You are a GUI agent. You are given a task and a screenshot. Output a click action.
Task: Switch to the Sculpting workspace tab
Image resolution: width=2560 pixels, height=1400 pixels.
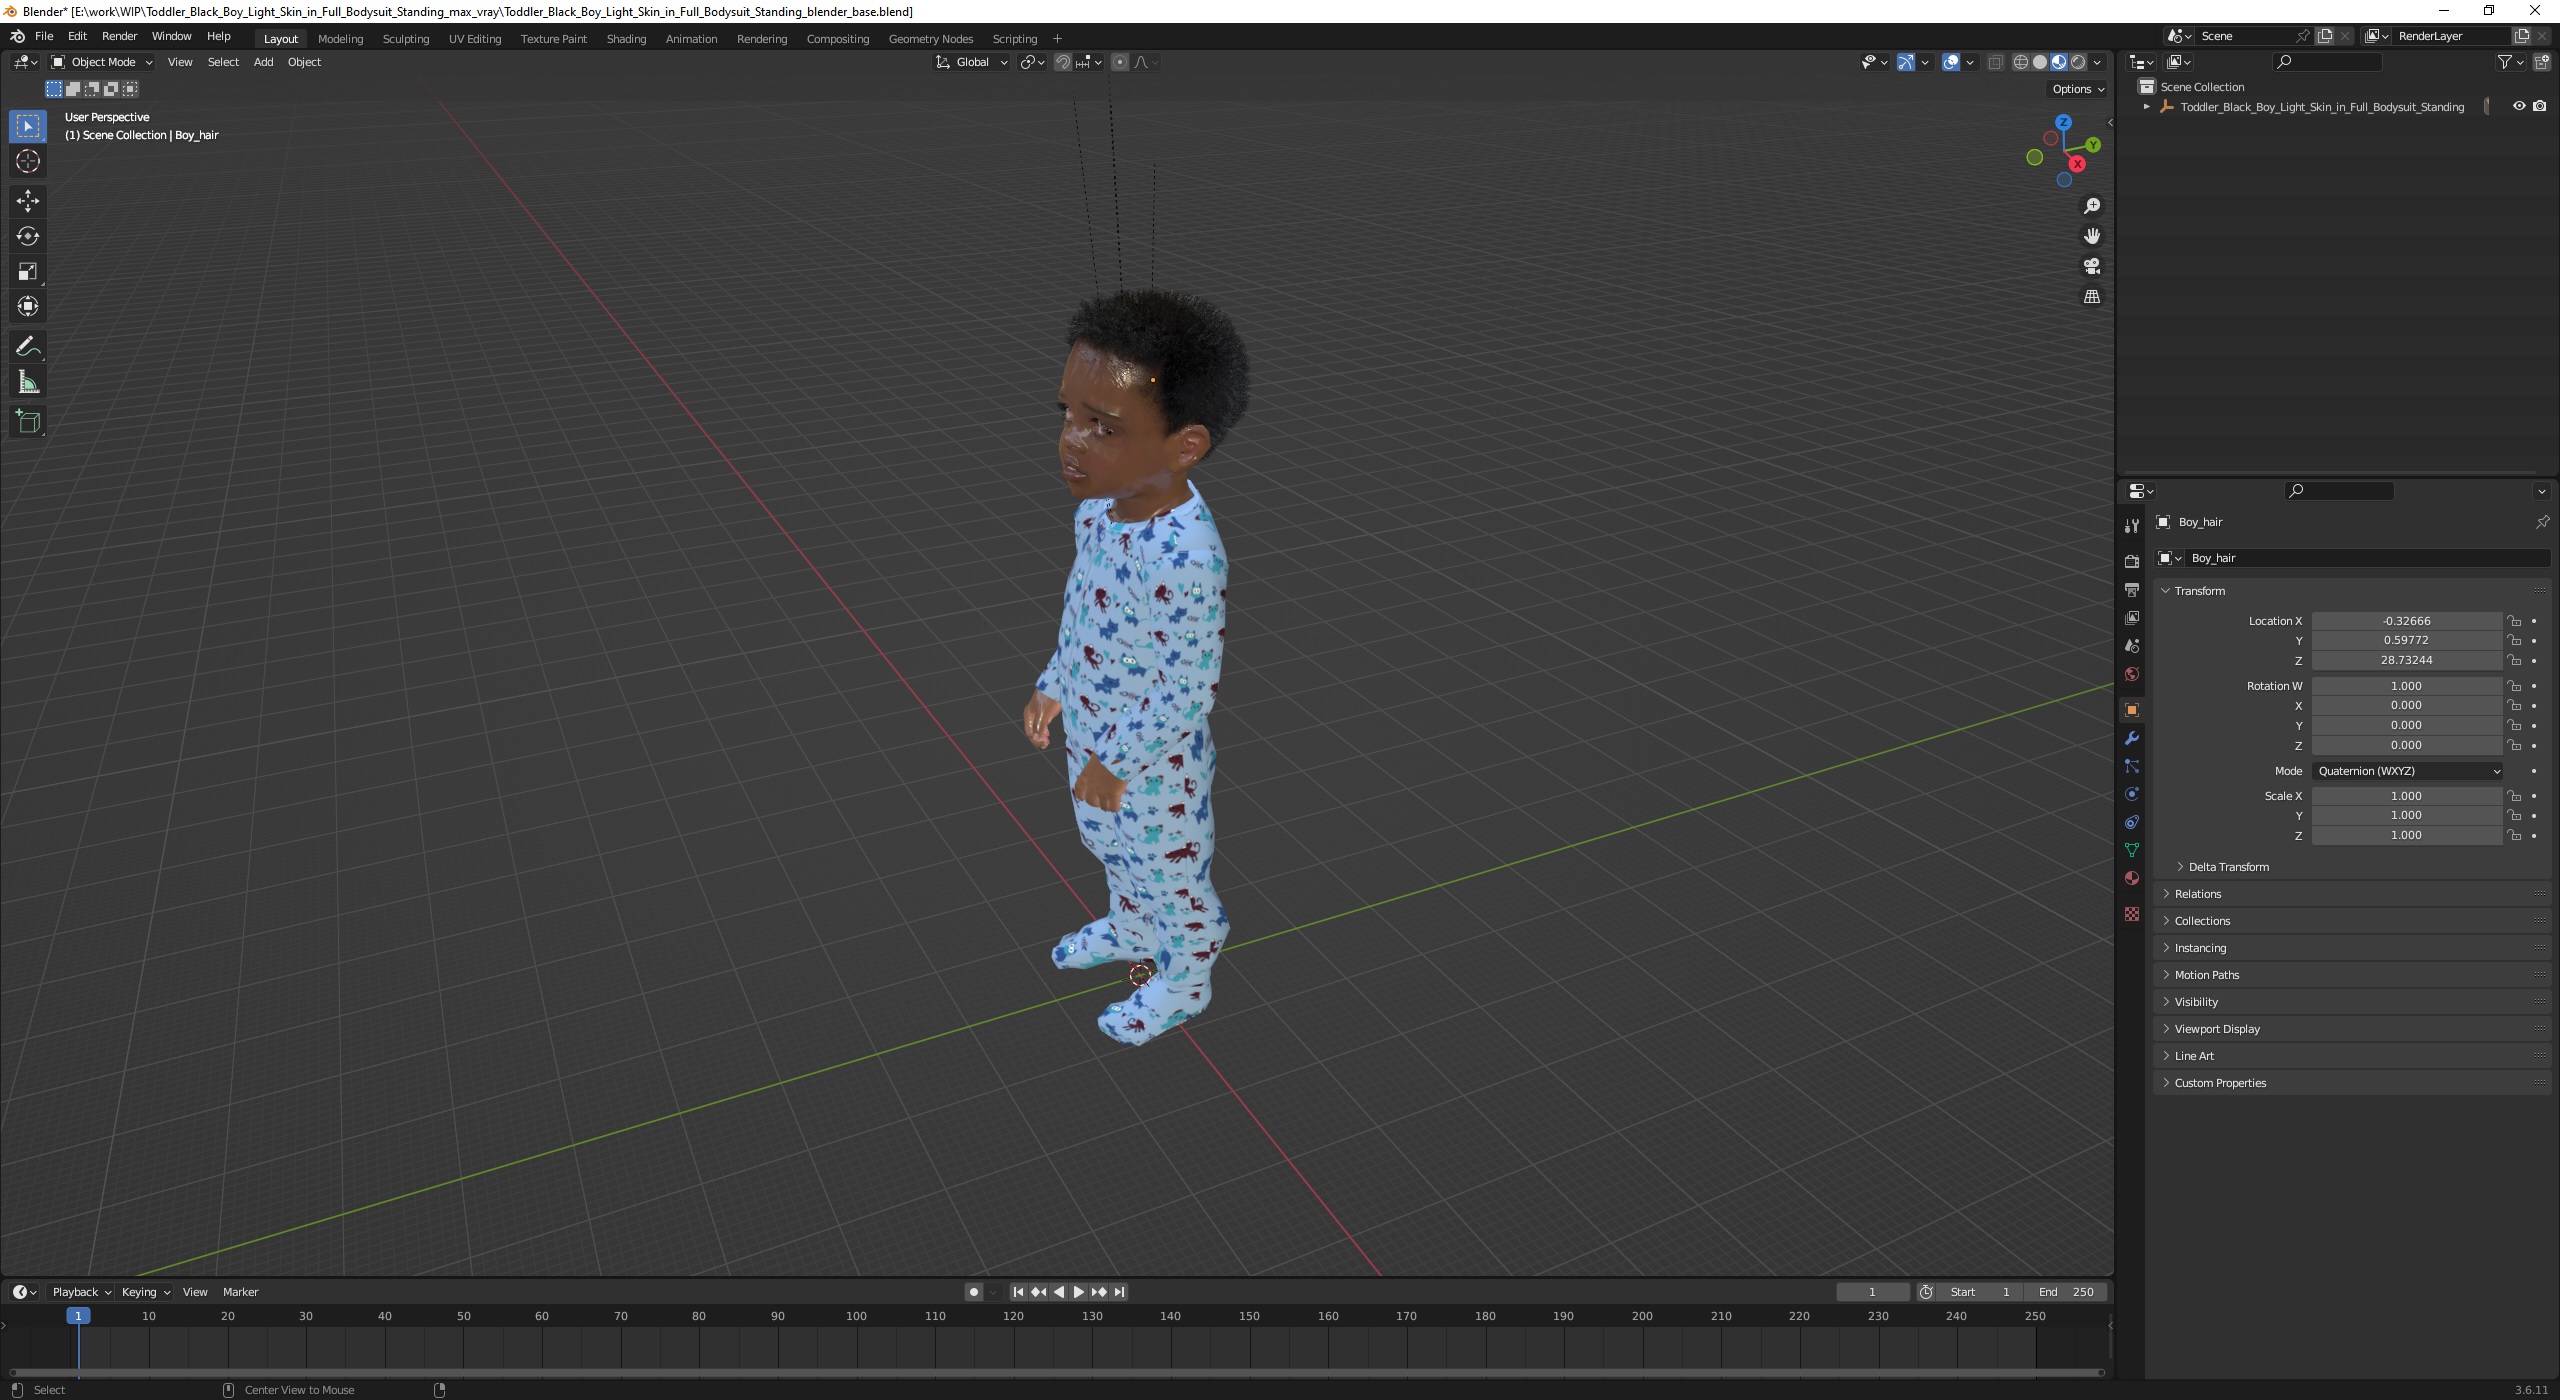(405, 39)
